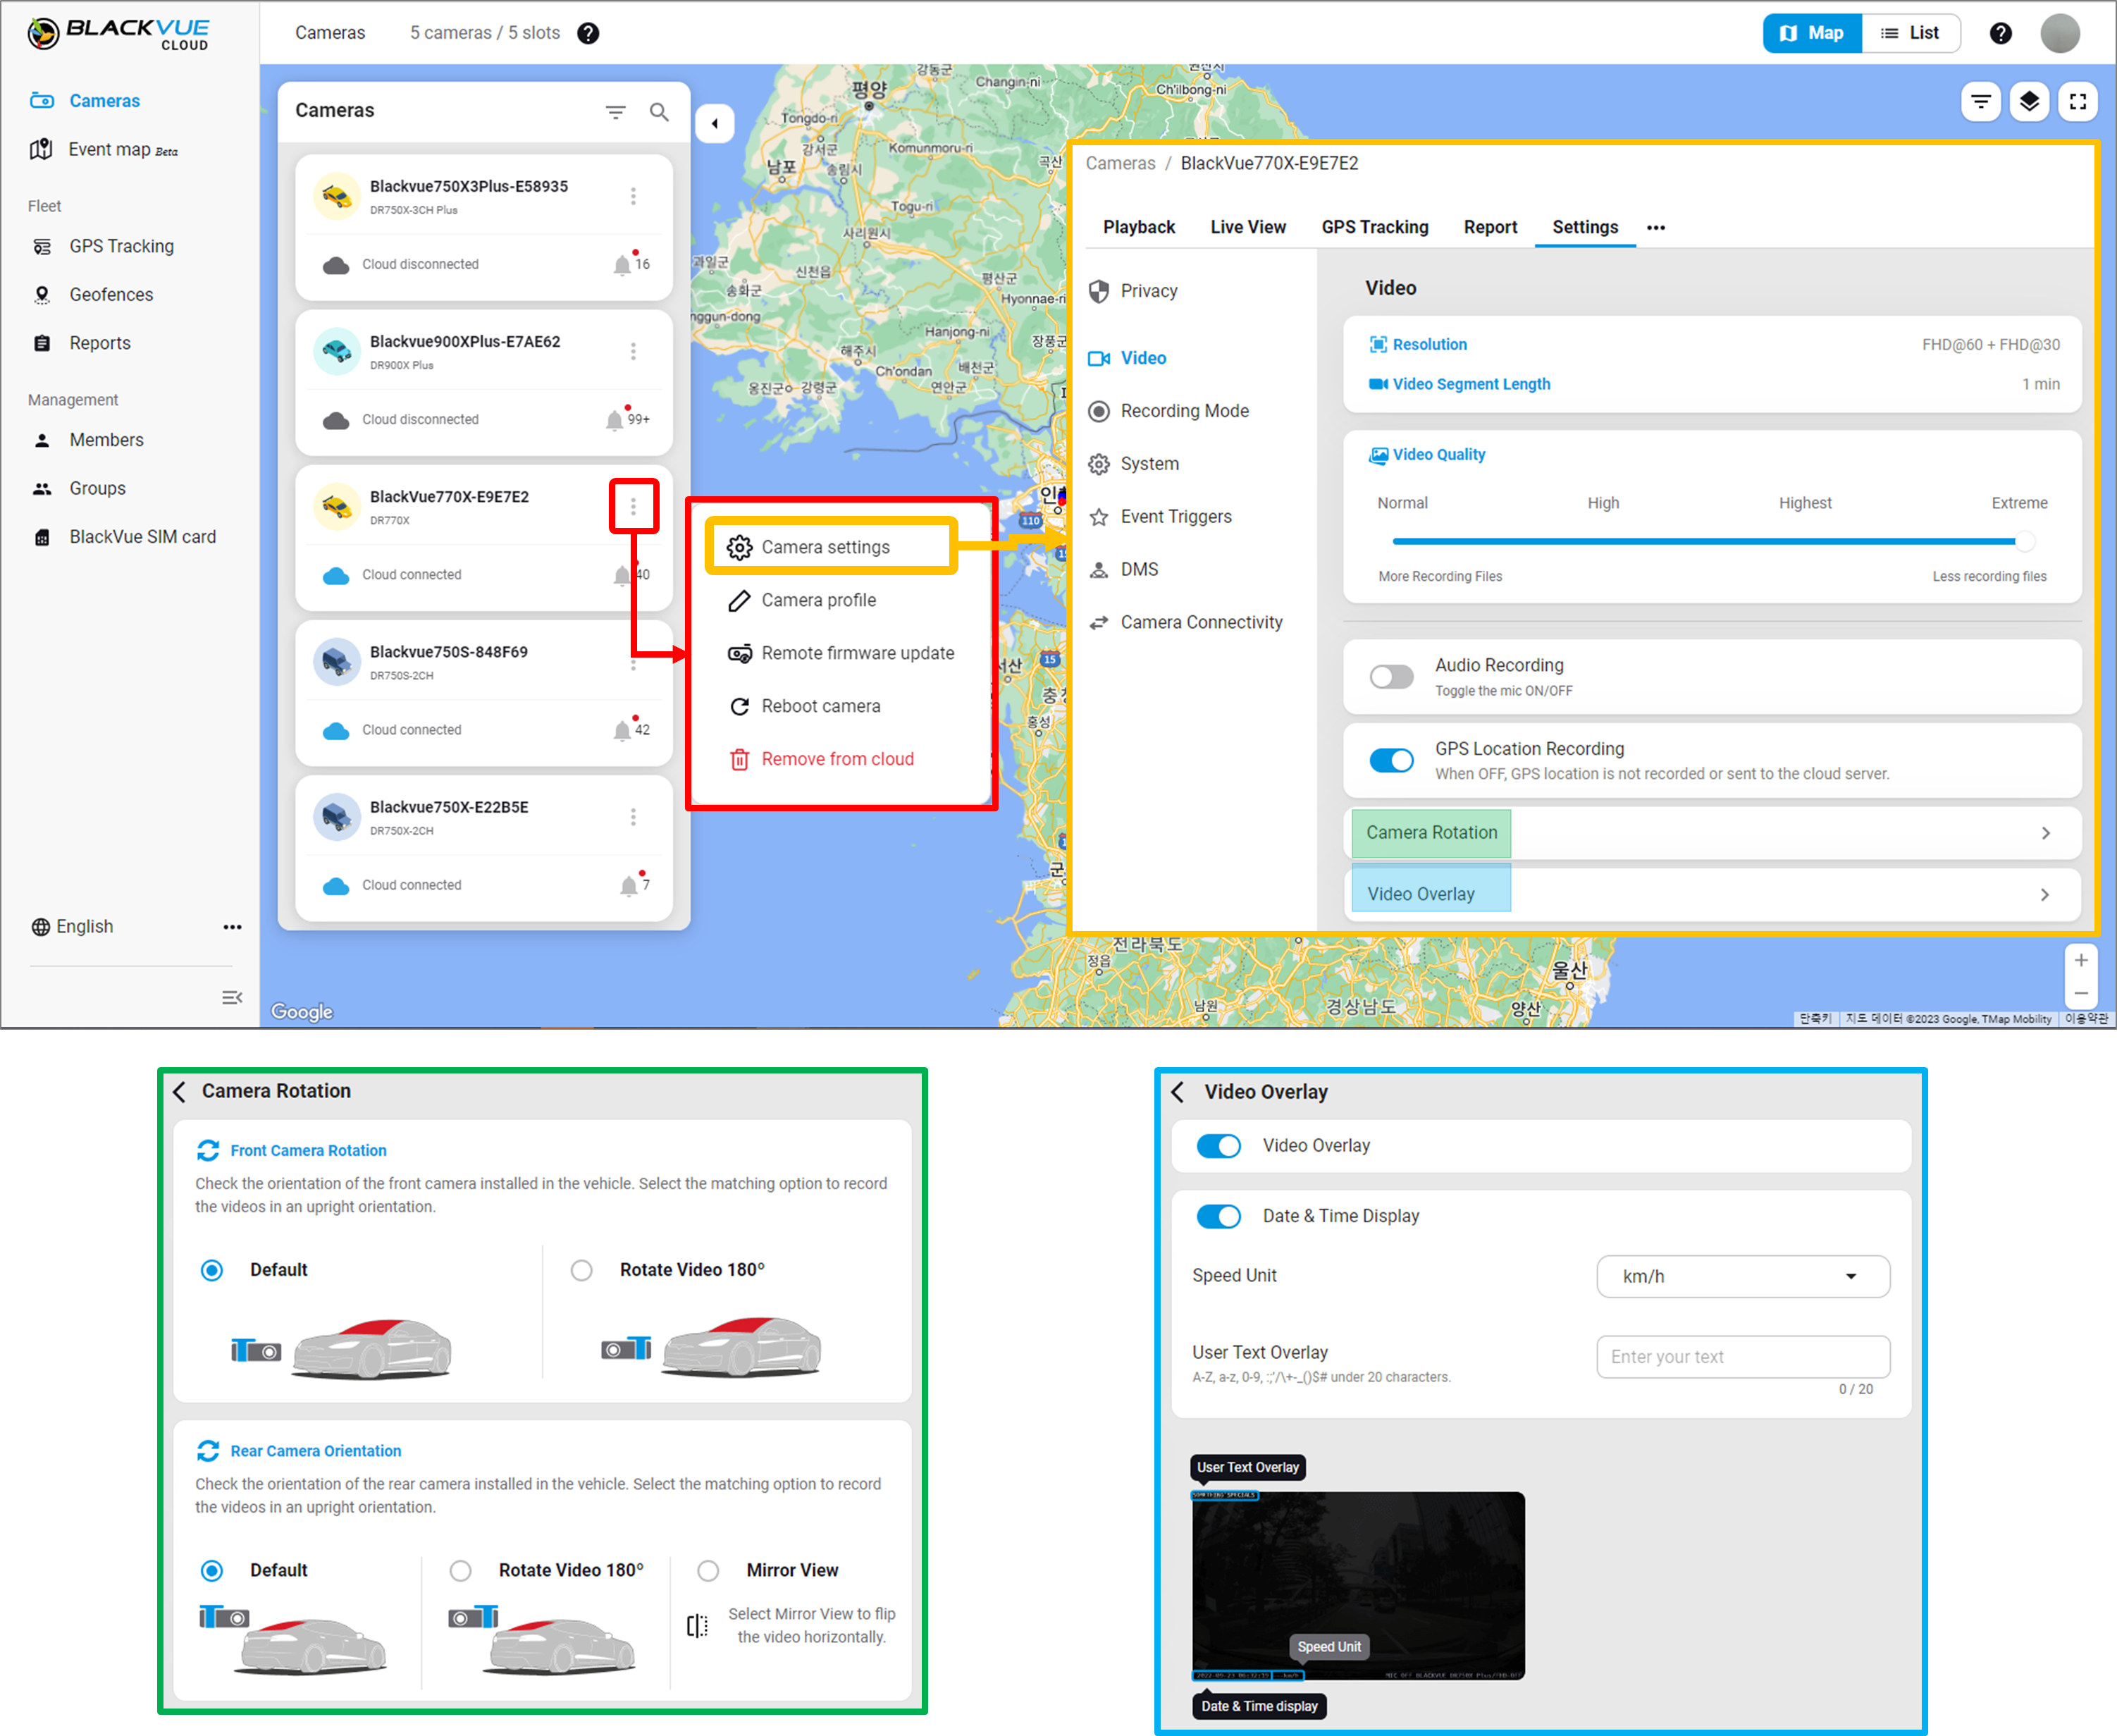Viewport: 2117px width, 1736px height.
Task: Click Video Quality slider handle
Action: [2024, 541]
